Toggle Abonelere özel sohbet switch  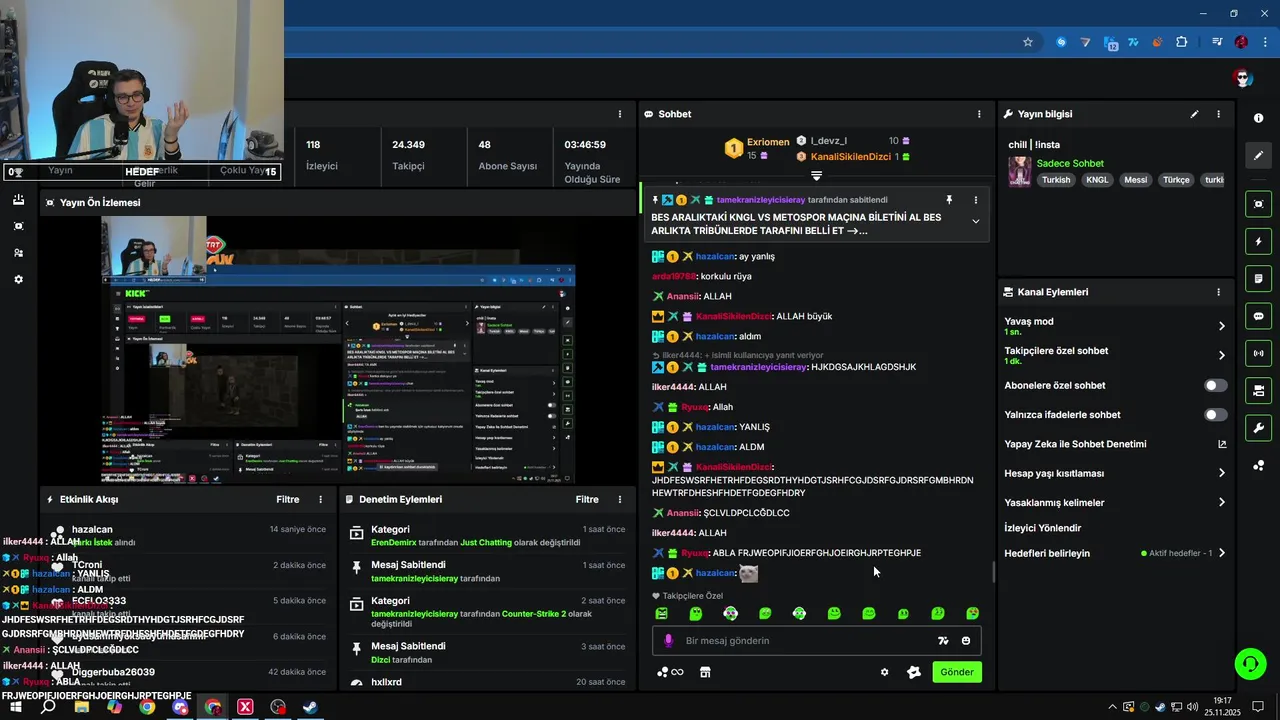click(x=1216, y=385)
